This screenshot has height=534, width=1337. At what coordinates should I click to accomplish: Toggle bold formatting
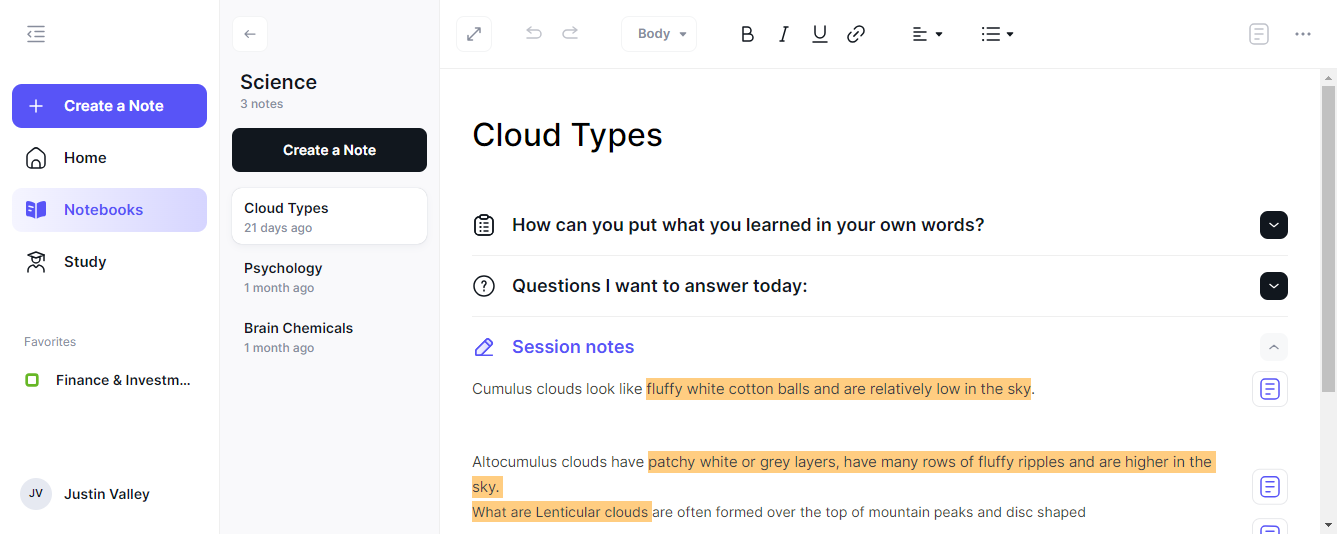pos(747,34)
